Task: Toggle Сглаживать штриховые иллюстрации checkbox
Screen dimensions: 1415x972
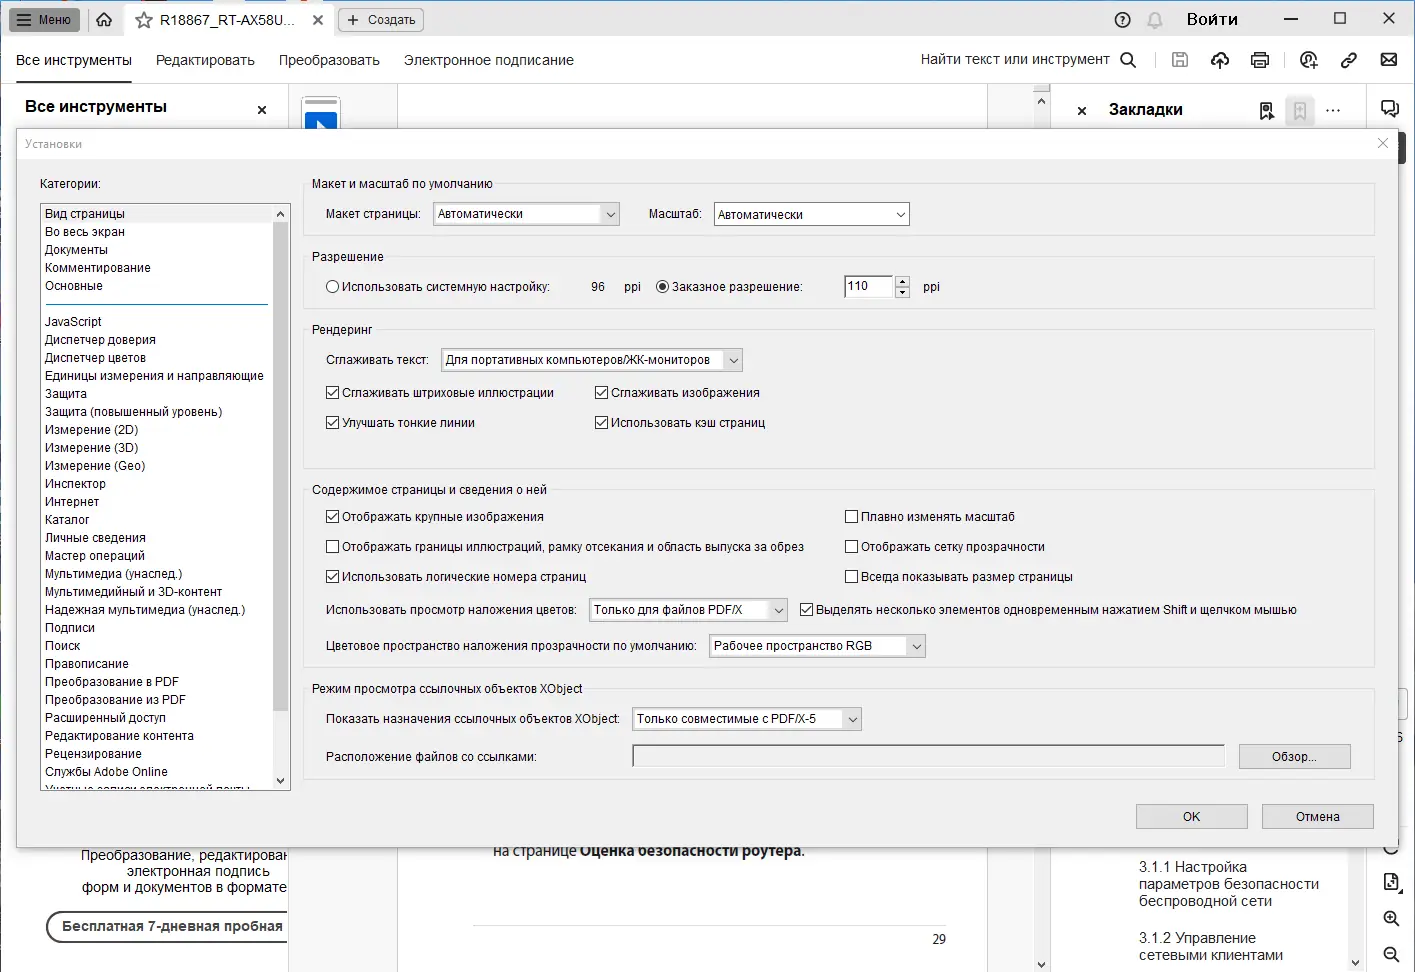Action: pyautogui.click(x=332, y=393)
